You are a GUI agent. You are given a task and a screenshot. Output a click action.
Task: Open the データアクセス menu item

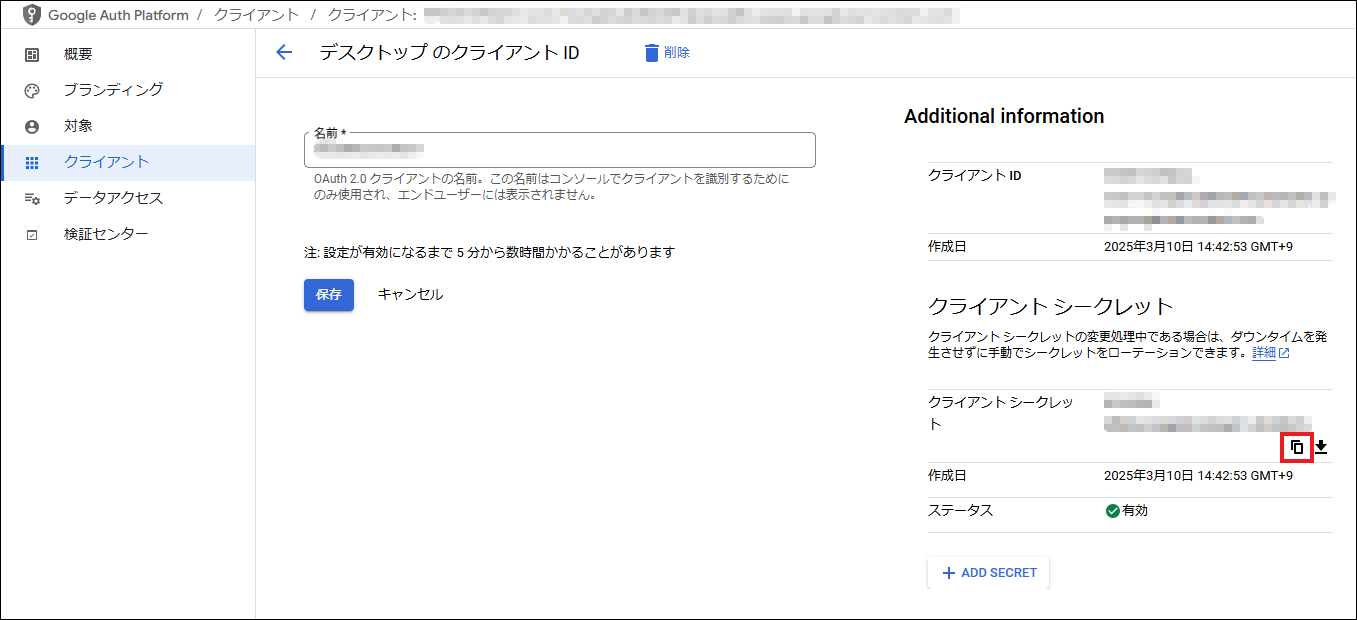[113, 198]
